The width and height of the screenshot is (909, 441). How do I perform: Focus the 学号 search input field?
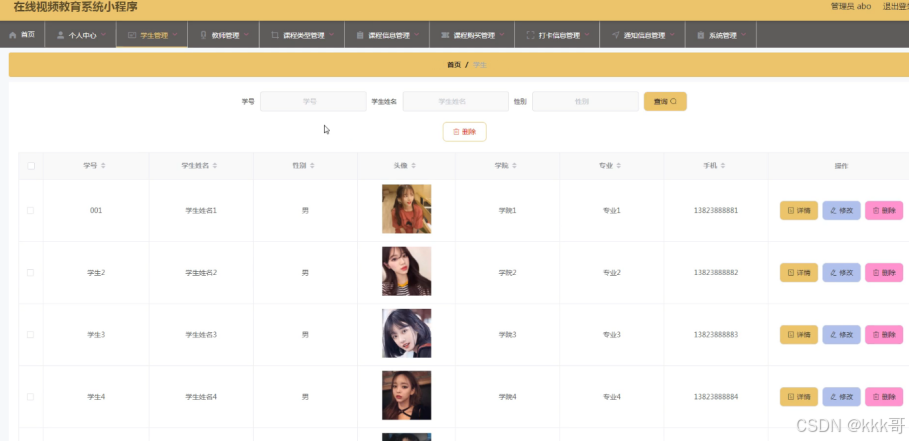pos(313,101)
